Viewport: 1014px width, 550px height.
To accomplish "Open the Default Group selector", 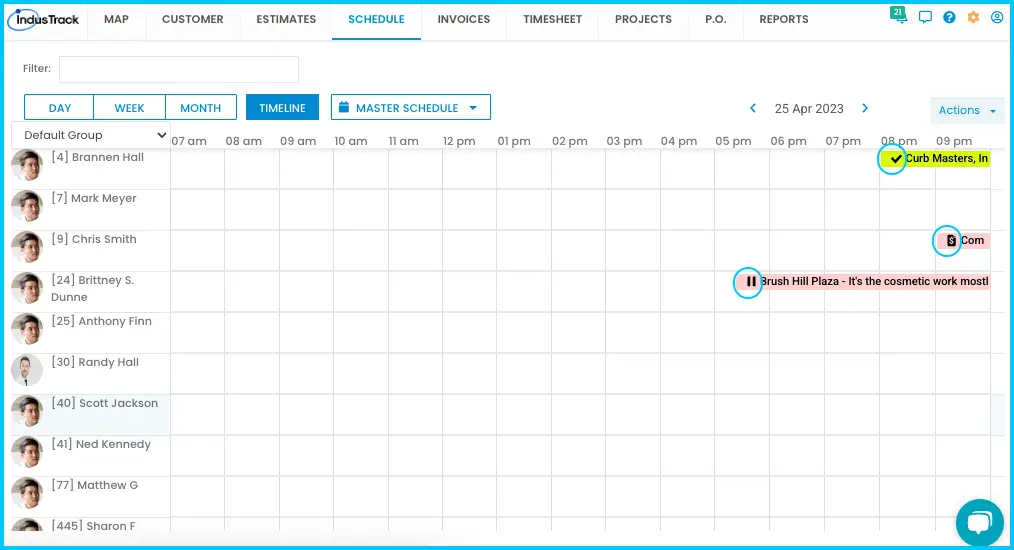I will tap(91, 135).
